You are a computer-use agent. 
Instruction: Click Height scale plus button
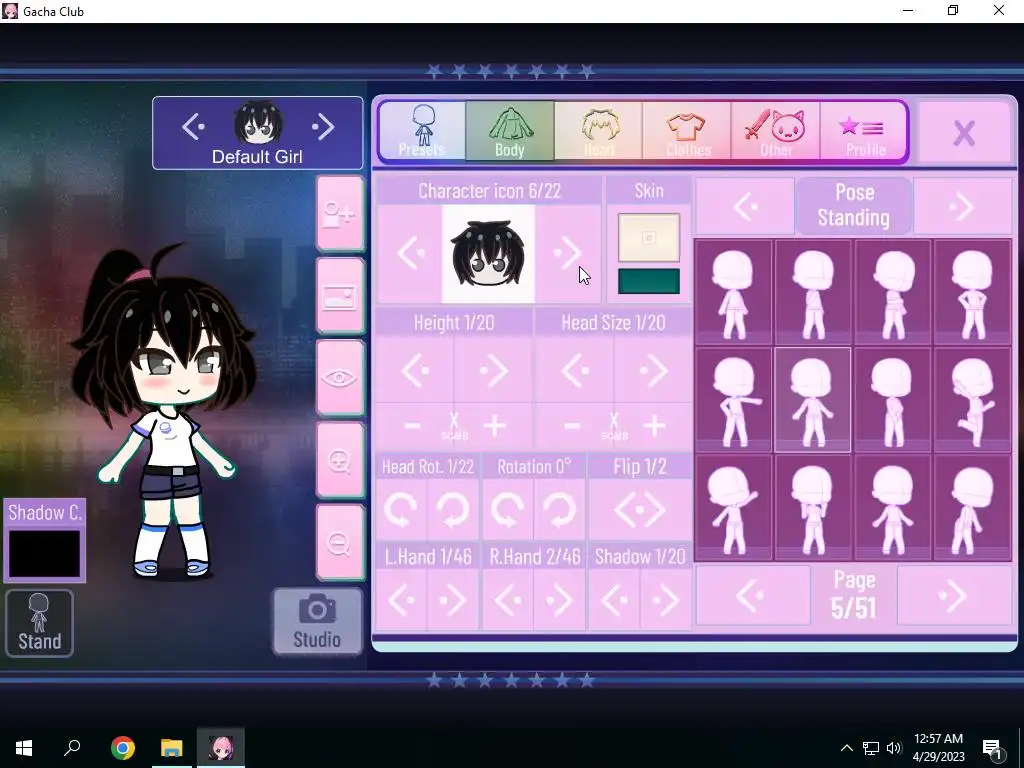click(x=495, y=426)
